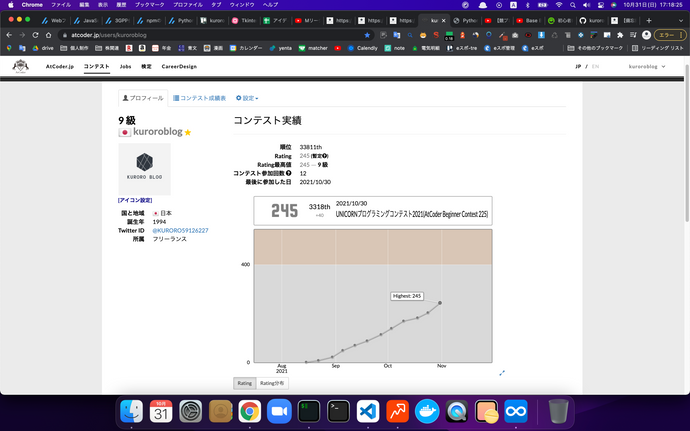Image resolution: width=690 pixels, height=431 pixels.
Task: Open the Trash in the Dock
Action: click(558, 412)
